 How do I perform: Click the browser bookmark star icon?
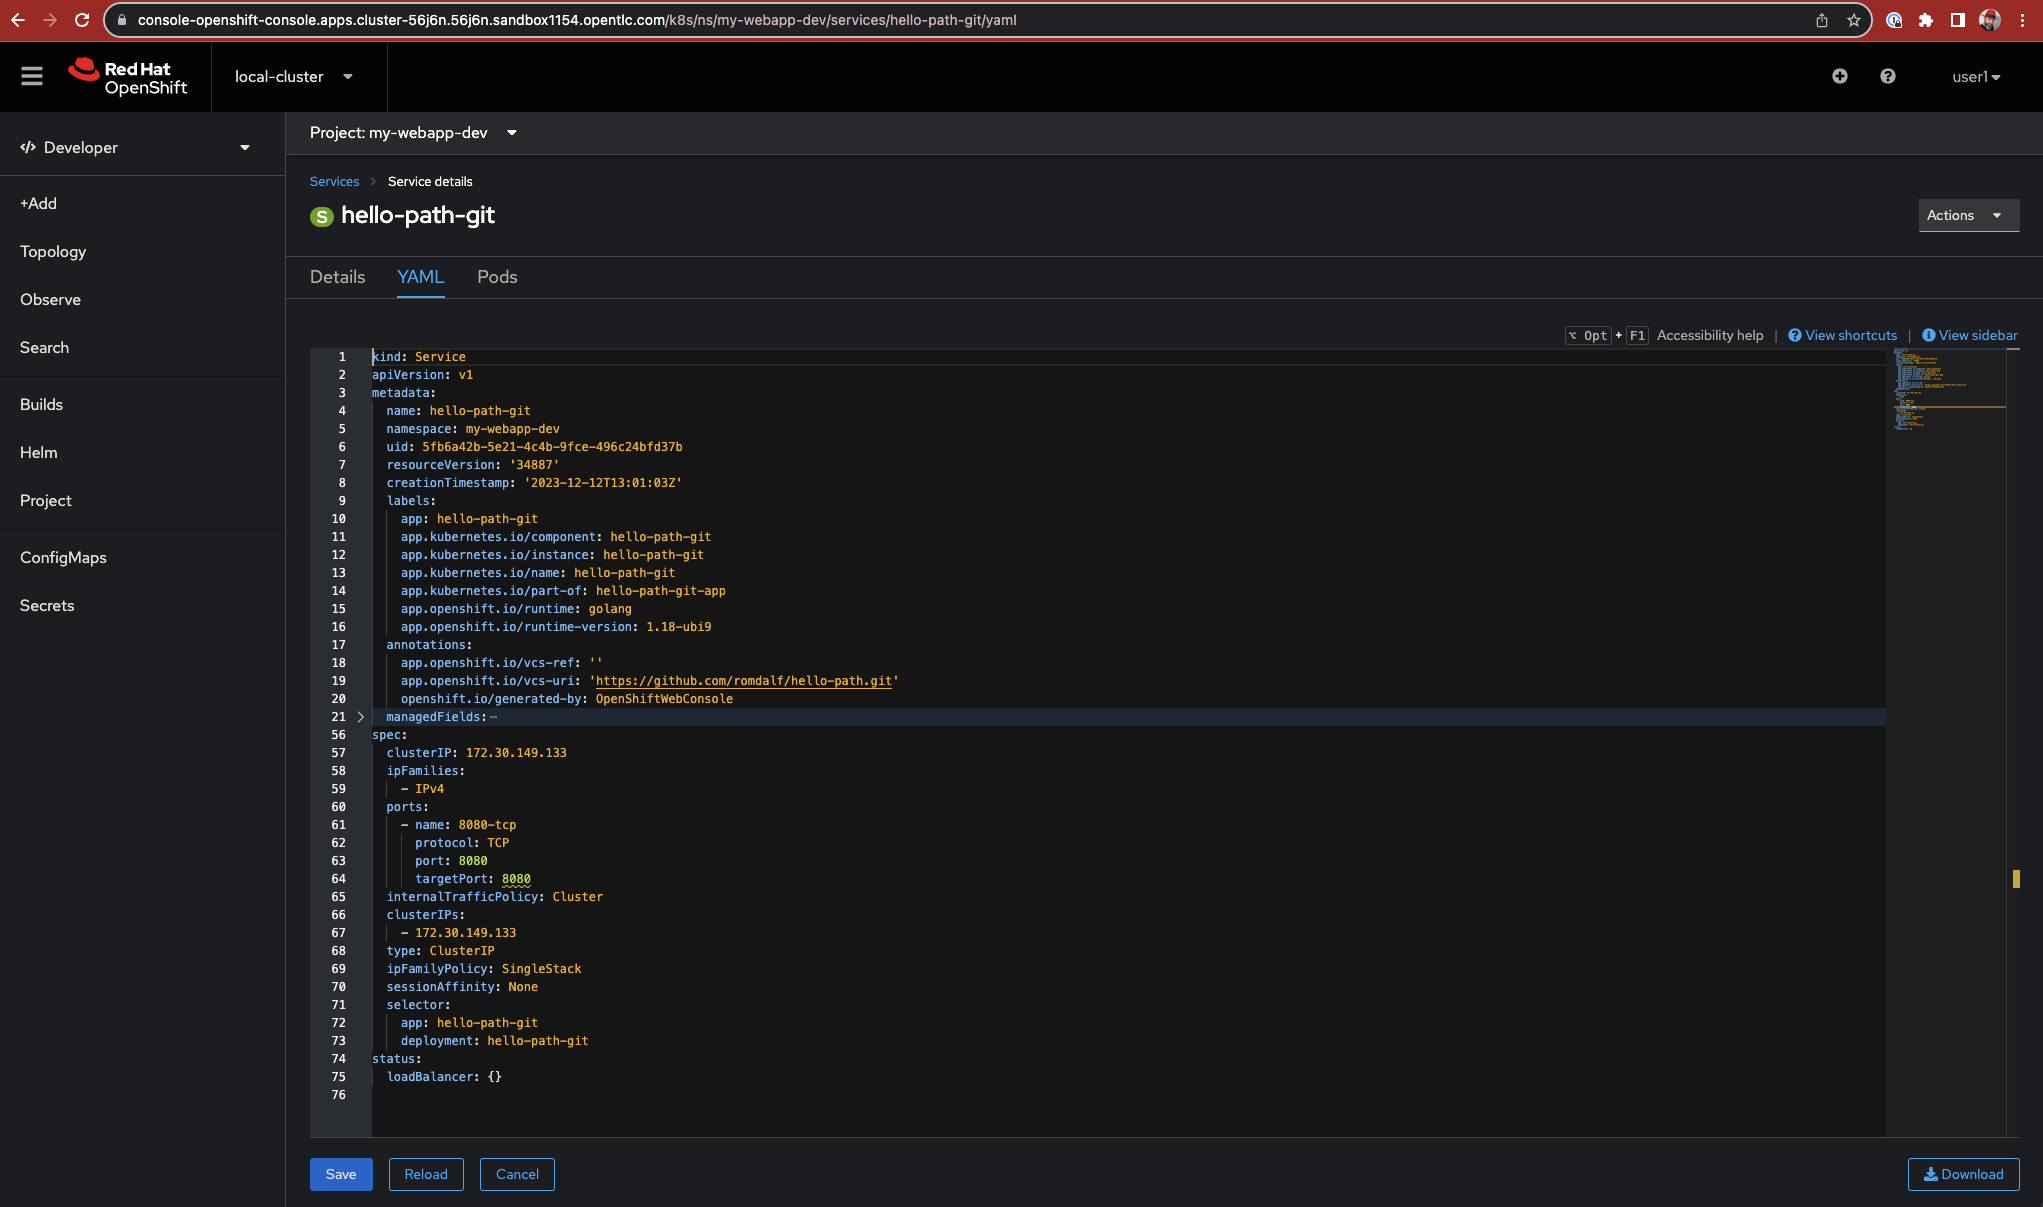coord(1853,19)
